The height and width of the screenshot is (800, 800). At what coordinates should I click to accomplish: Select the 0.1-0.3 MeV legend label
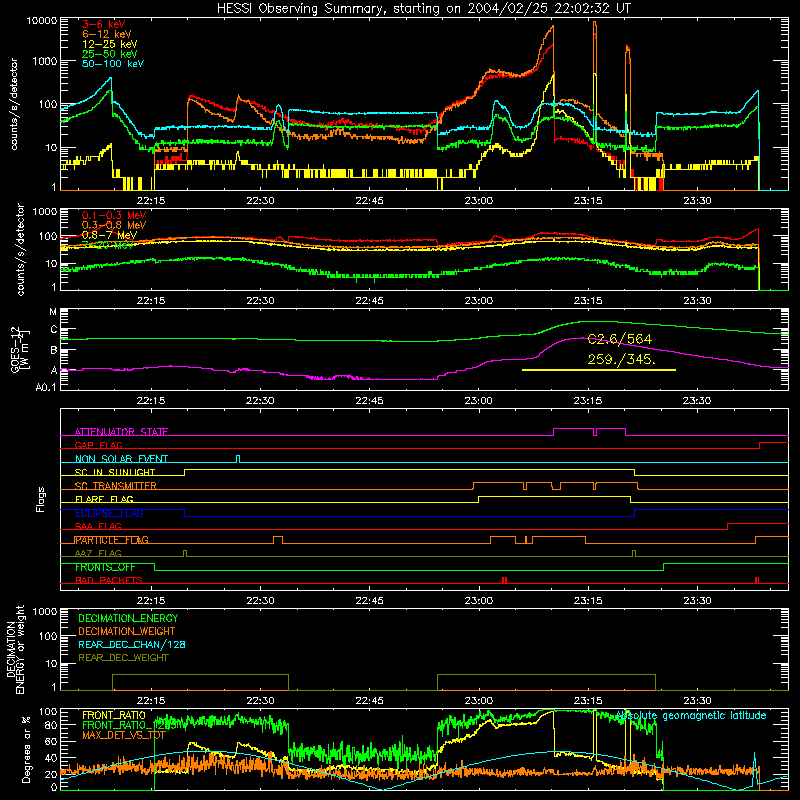tap(114, 215)
